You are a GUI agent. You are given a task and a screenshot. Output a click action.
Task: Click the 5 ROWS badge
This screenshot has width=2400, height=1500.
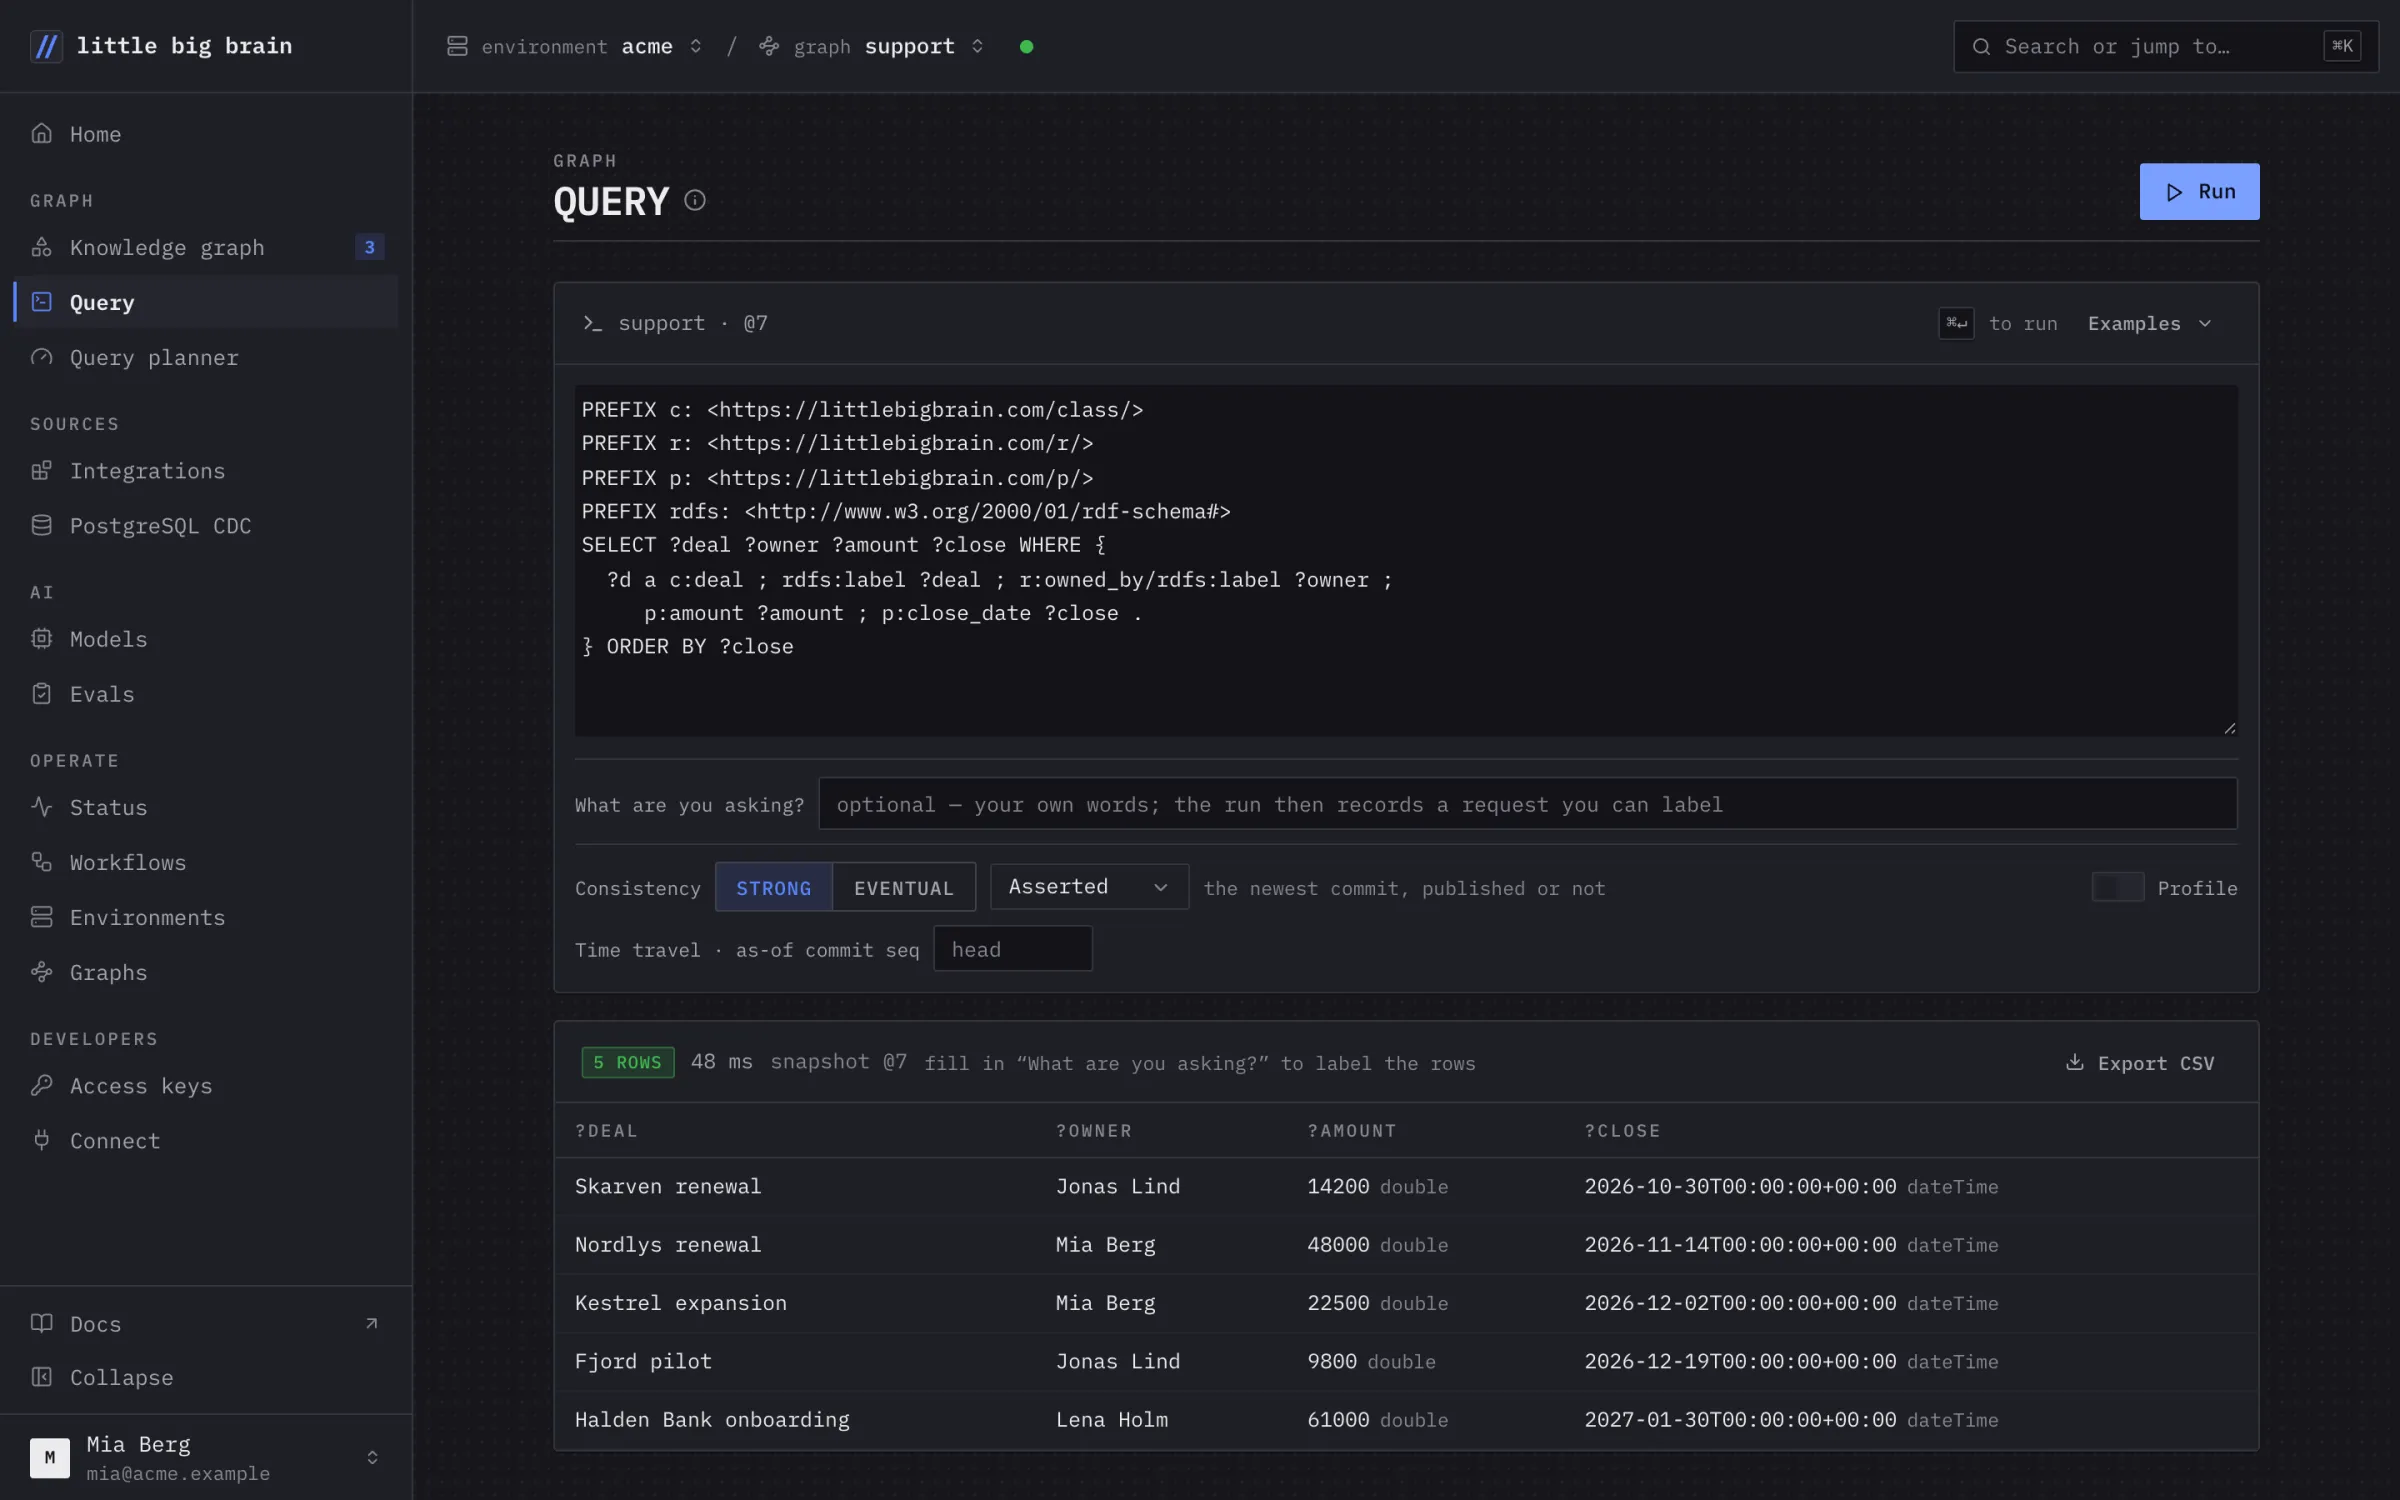(627, 1062)
